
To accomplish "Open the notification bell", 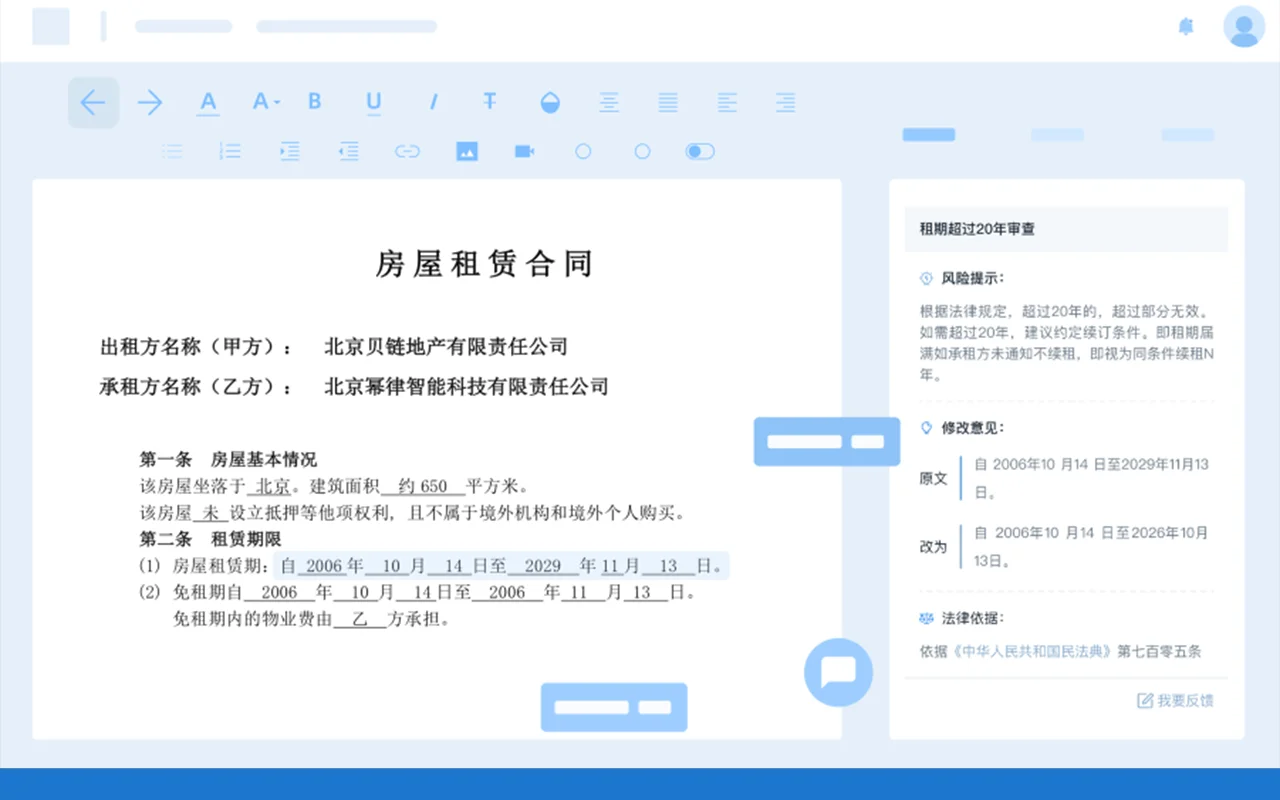I will (1186, 27).
